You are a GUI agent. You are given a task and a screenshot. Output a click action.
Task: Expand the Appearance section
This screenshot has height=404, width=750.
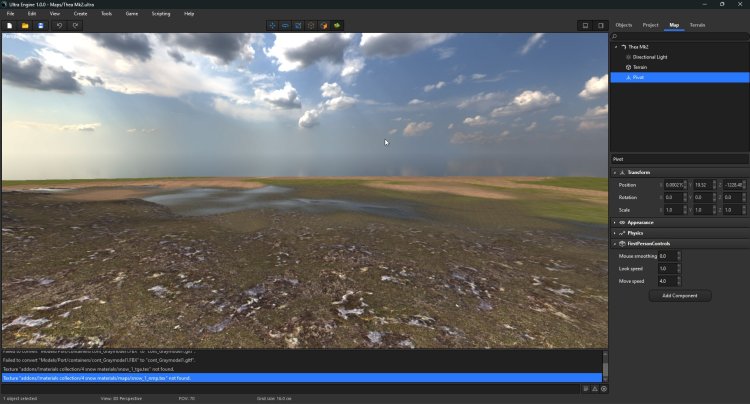(x=640, y=222)
